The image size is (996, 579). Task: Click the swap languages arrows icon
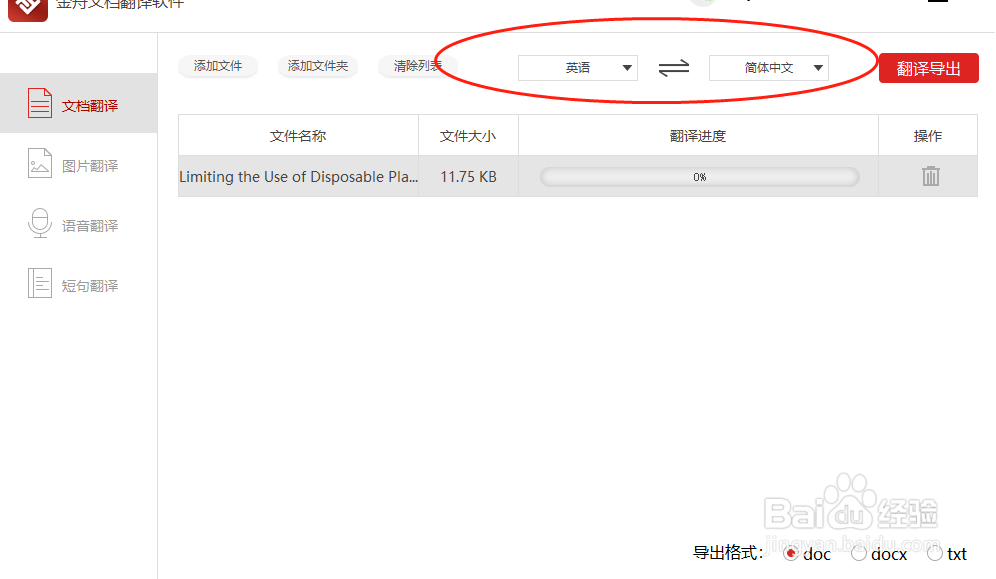coord(673,67)
